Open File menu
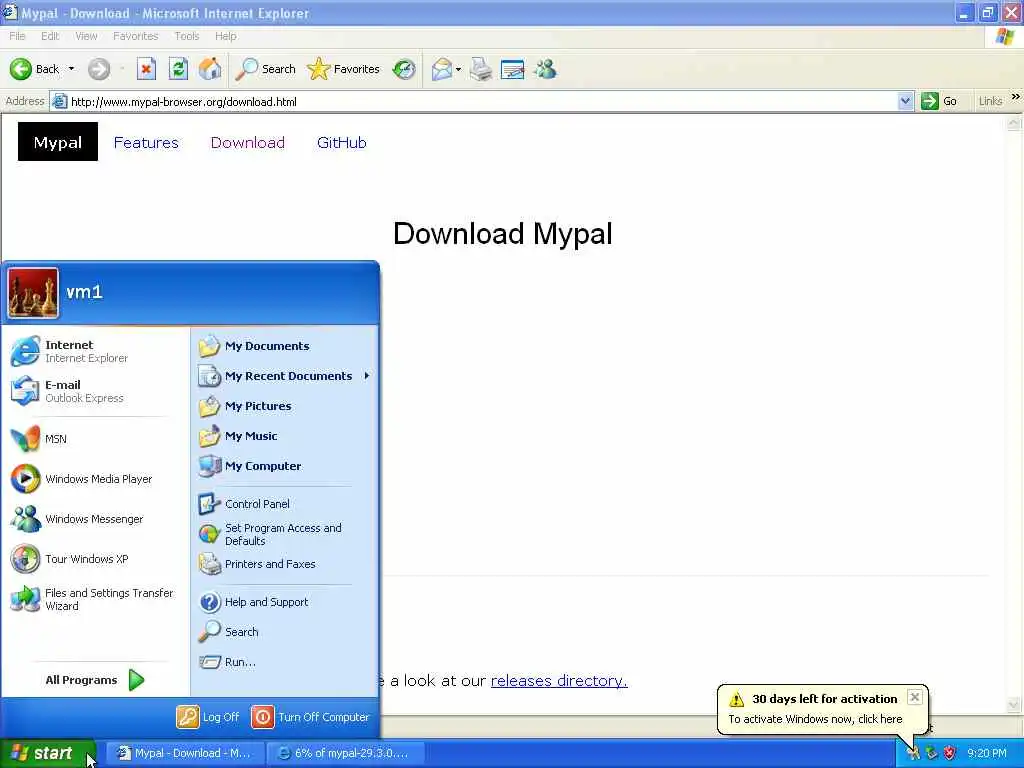1024x768 pixels. click(x=18, y=36)
